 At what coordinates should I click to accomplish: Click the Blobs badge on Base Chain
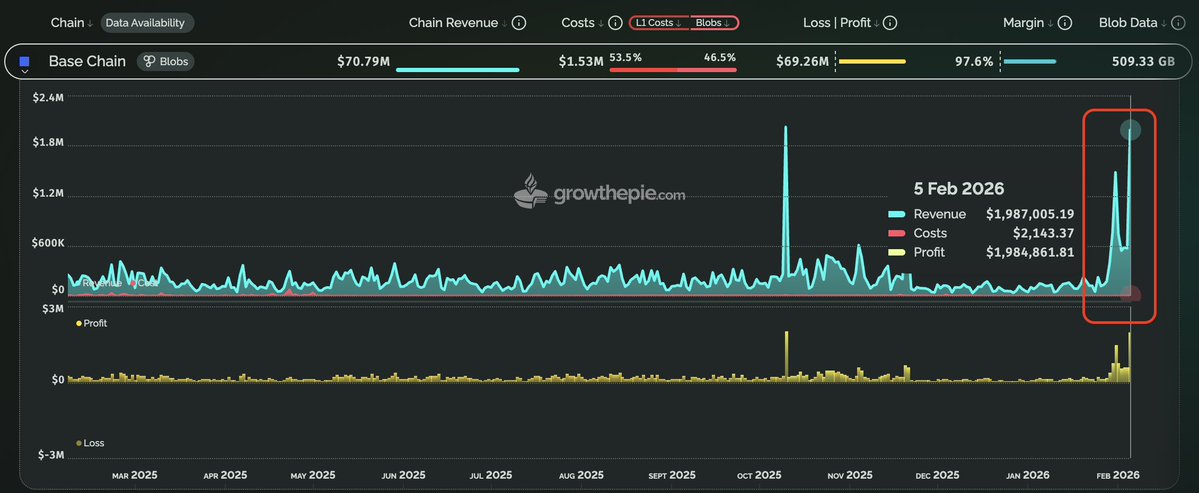[x=164, y=61]
